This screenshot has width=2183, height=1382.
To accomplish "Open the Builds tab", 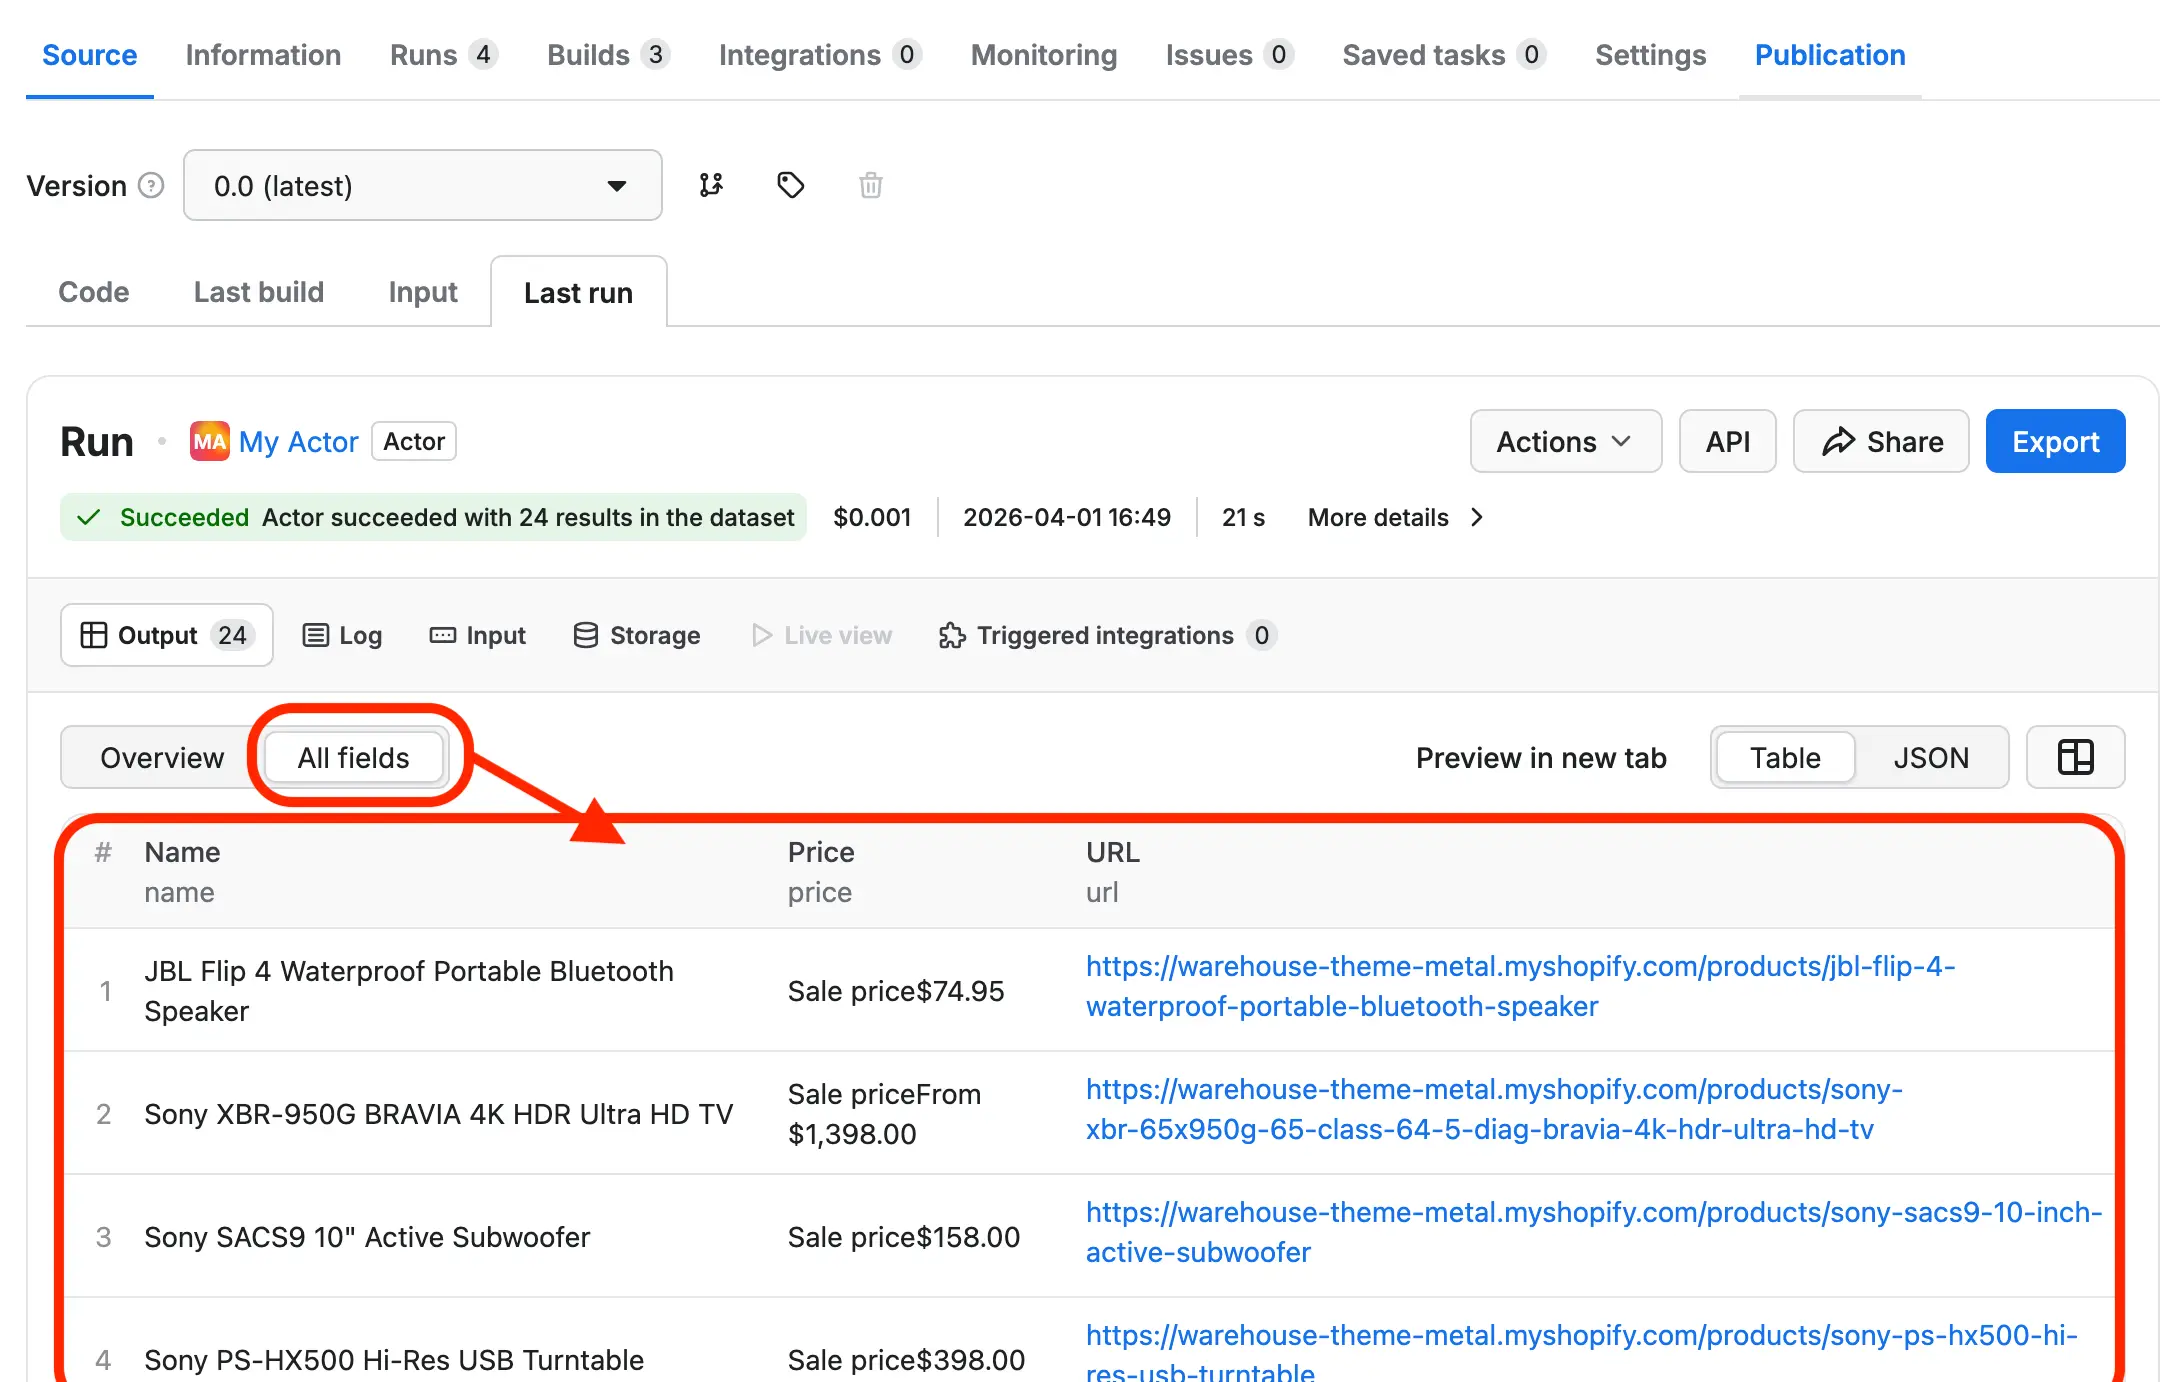I will click(608, 55).
